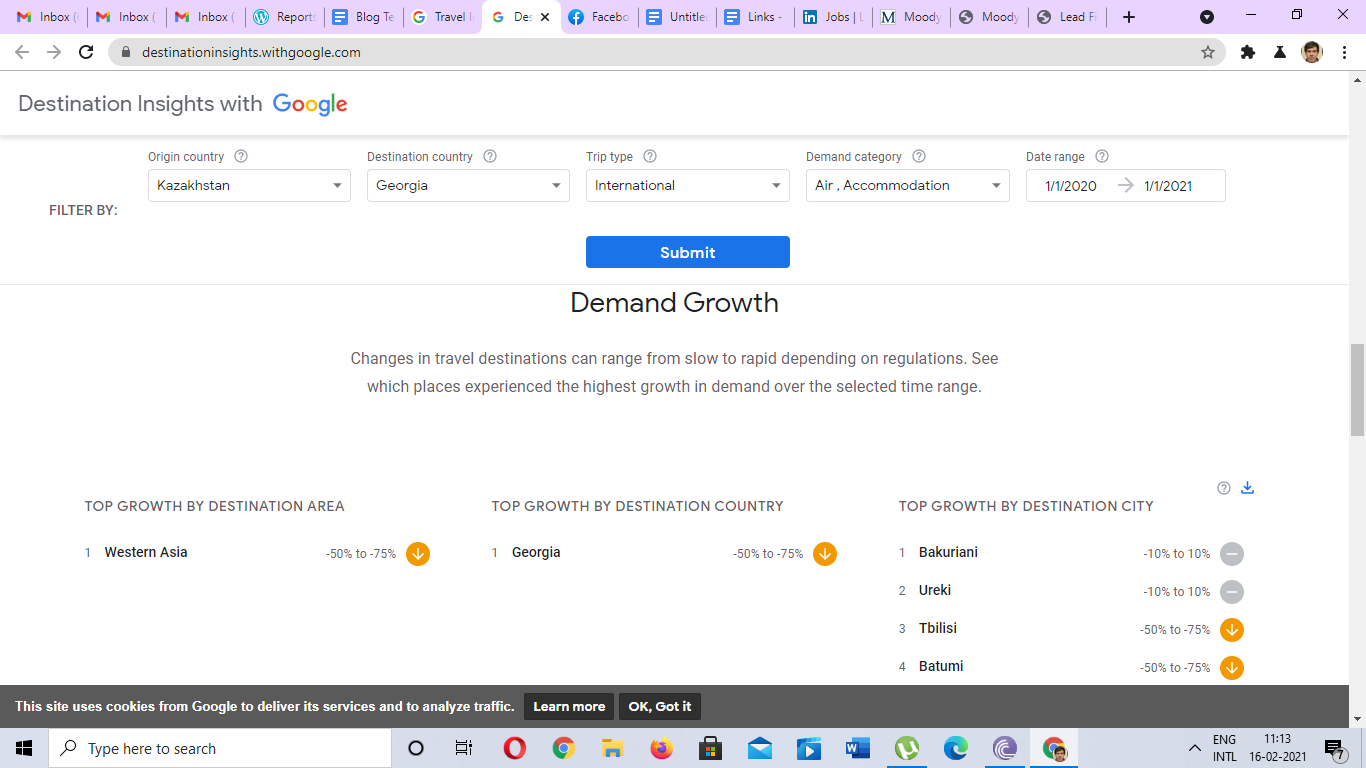Click the Trip type help icon

650,157
